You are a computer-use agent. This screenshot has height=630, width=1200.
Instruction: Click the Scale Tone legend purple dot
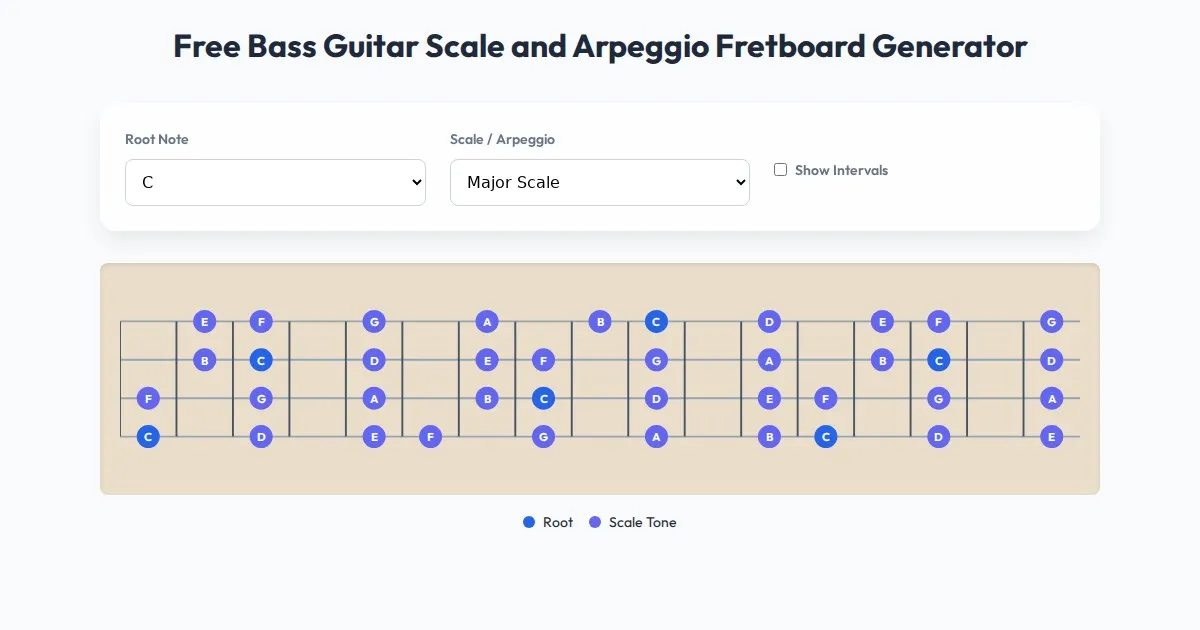click(595, 522)
